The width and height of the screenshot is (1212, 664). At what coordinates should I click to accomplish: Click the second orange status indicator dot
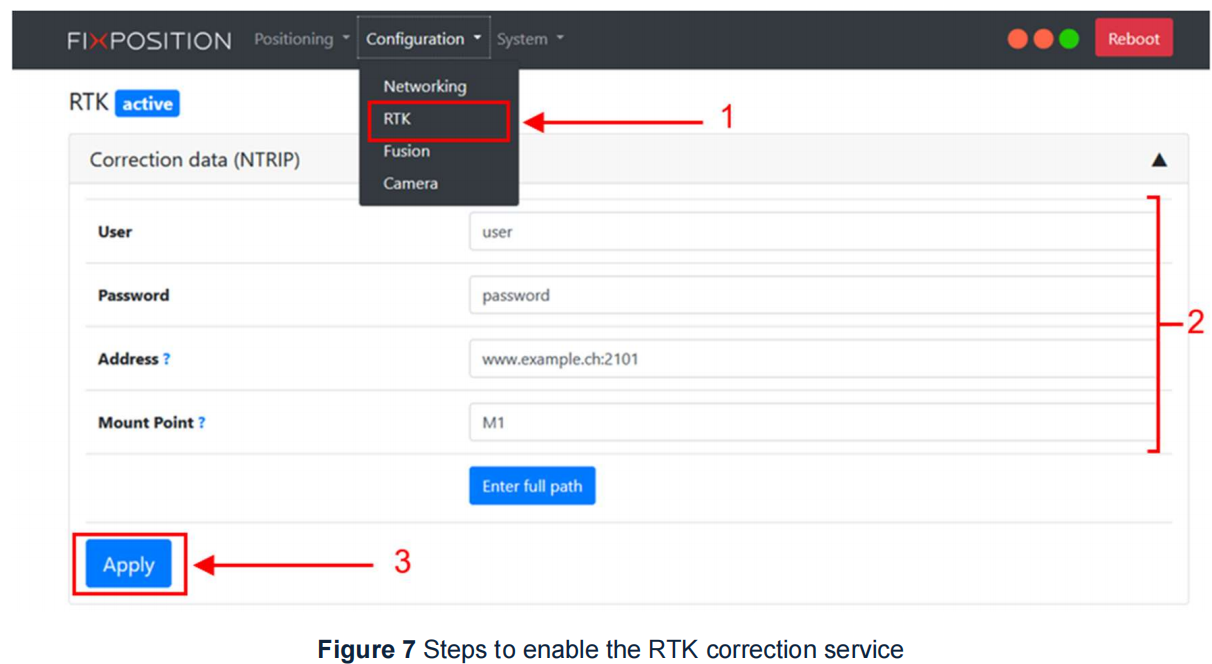click(x=1043, y=38)
